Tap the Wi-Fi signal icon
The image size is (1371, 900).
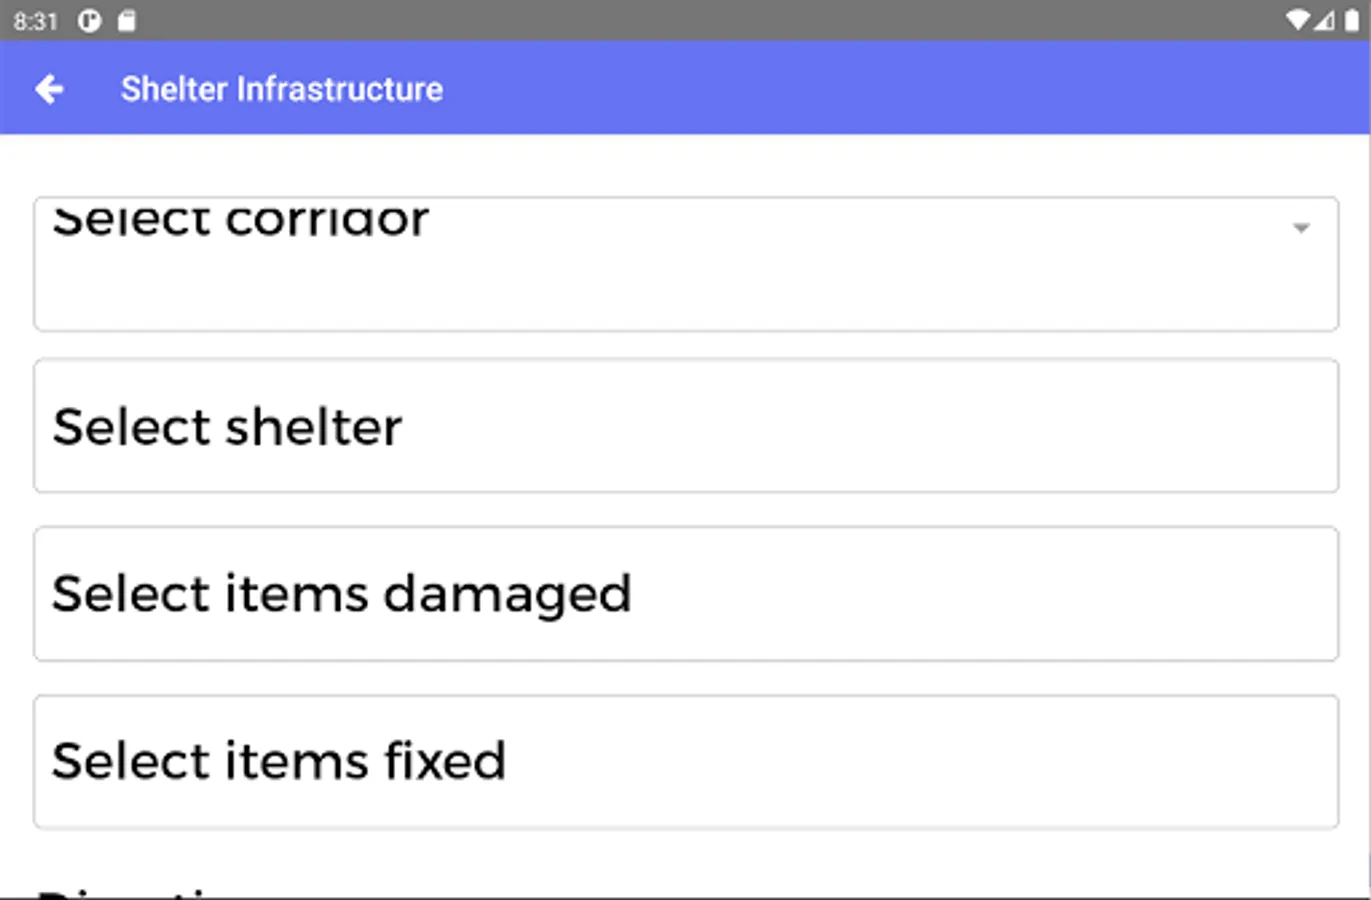[1297, 21]
